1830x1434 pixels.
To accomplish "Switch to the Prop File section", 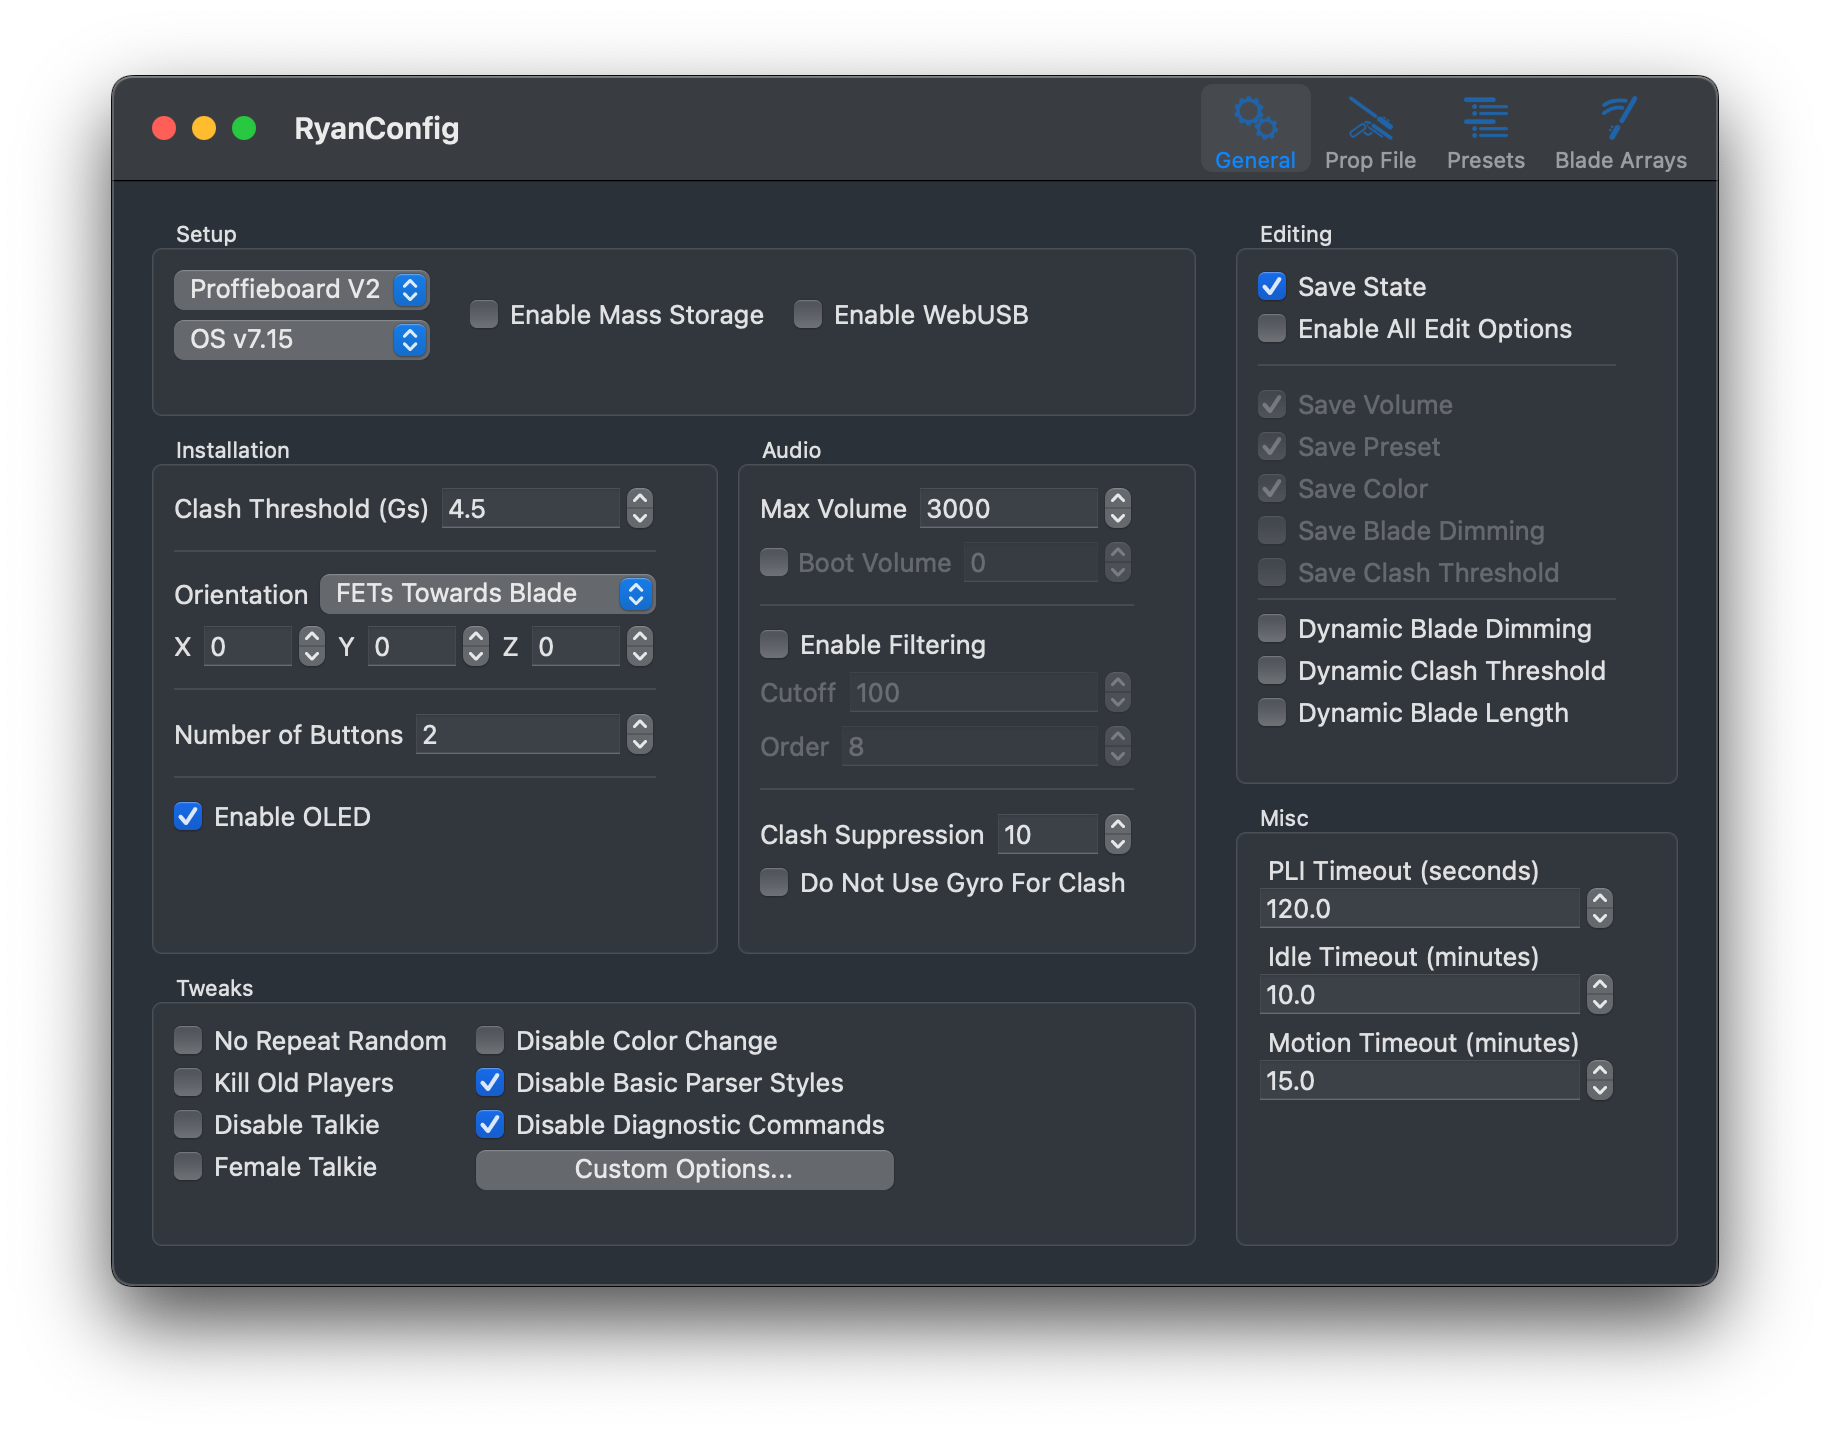I will click(1370, 130).
